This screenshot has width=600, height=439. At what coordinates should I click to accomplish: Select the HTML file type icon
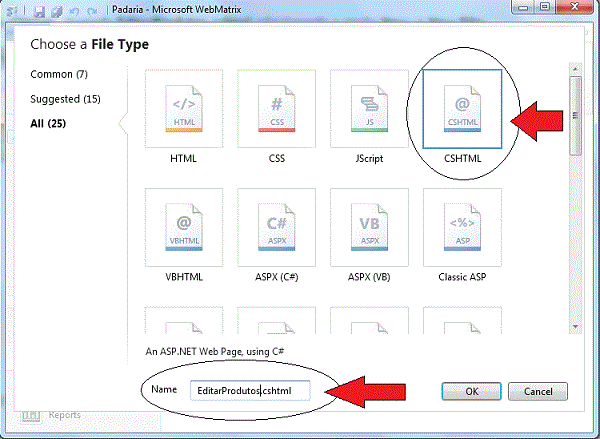(x=184, y=109)
